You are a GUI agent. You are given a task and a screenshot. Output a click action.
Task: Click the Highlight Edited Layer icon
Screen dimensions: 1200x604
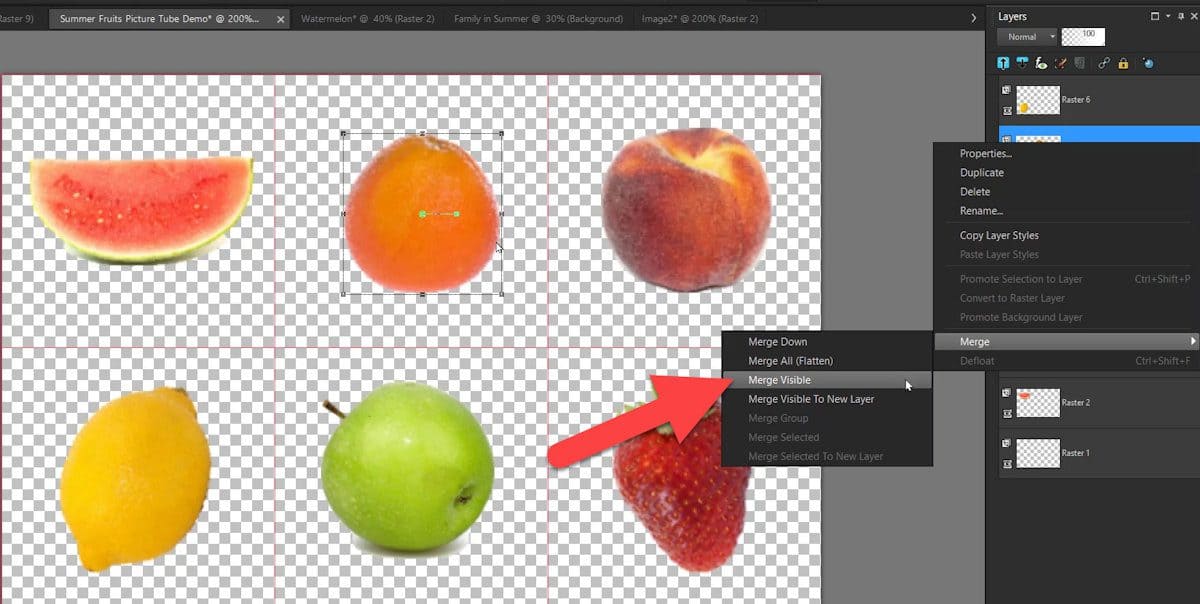(x=1148, y=62)
